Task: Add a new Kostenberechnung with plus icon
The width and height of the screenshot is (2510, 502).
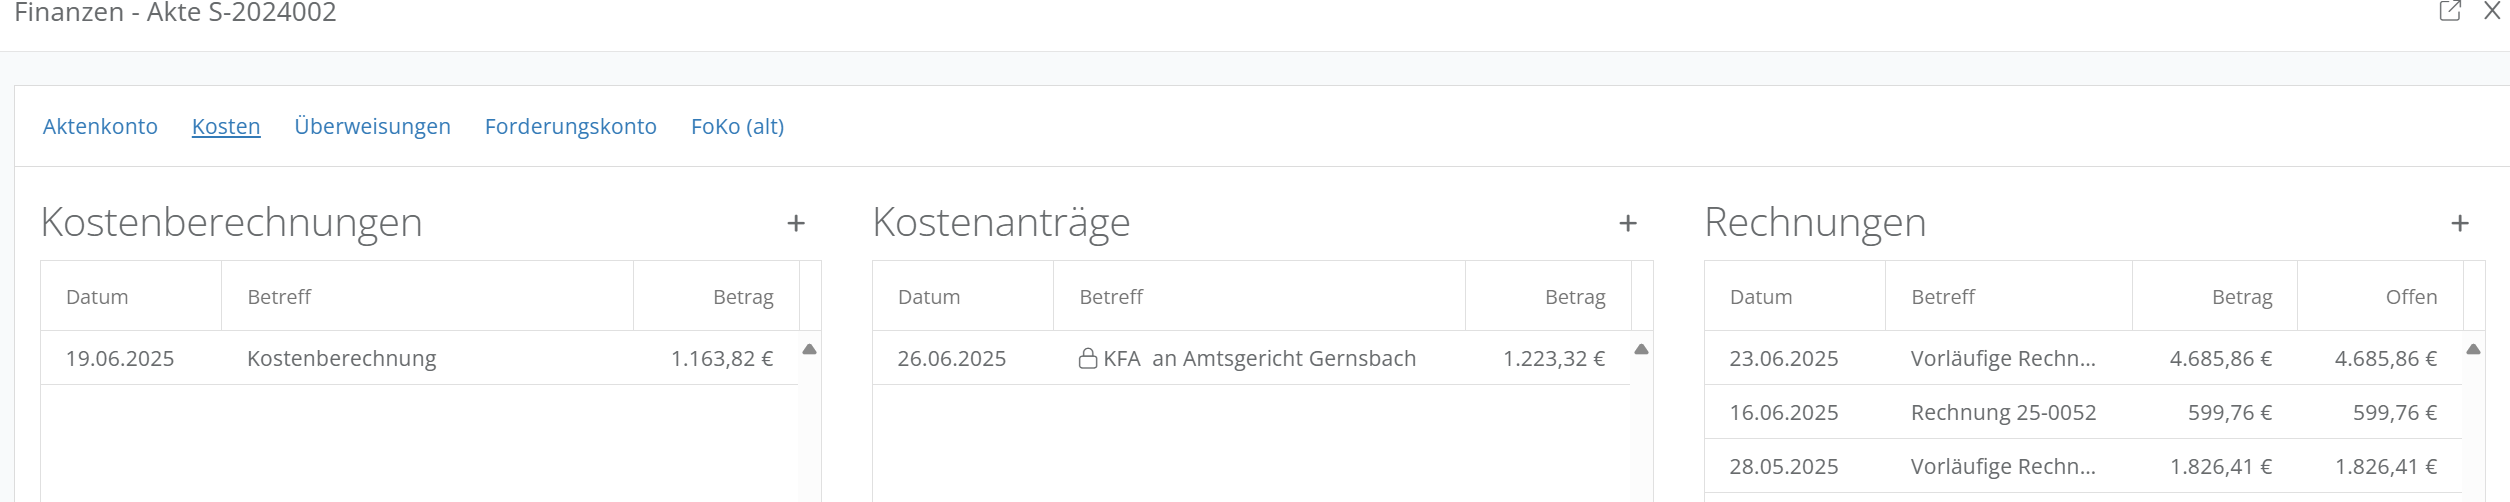Action: point(796,224)
